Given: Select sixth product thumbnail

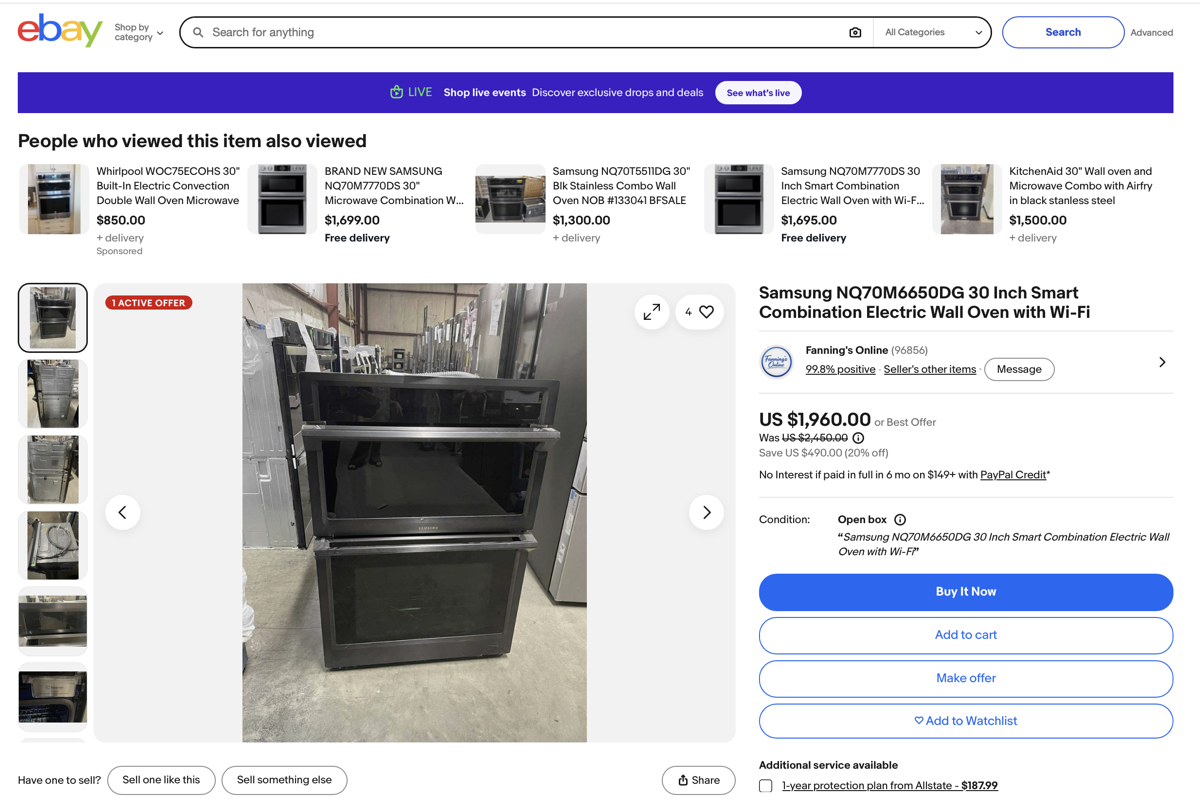Looking at the screenshot, I should pyautogui.click(x=53, y=697).
